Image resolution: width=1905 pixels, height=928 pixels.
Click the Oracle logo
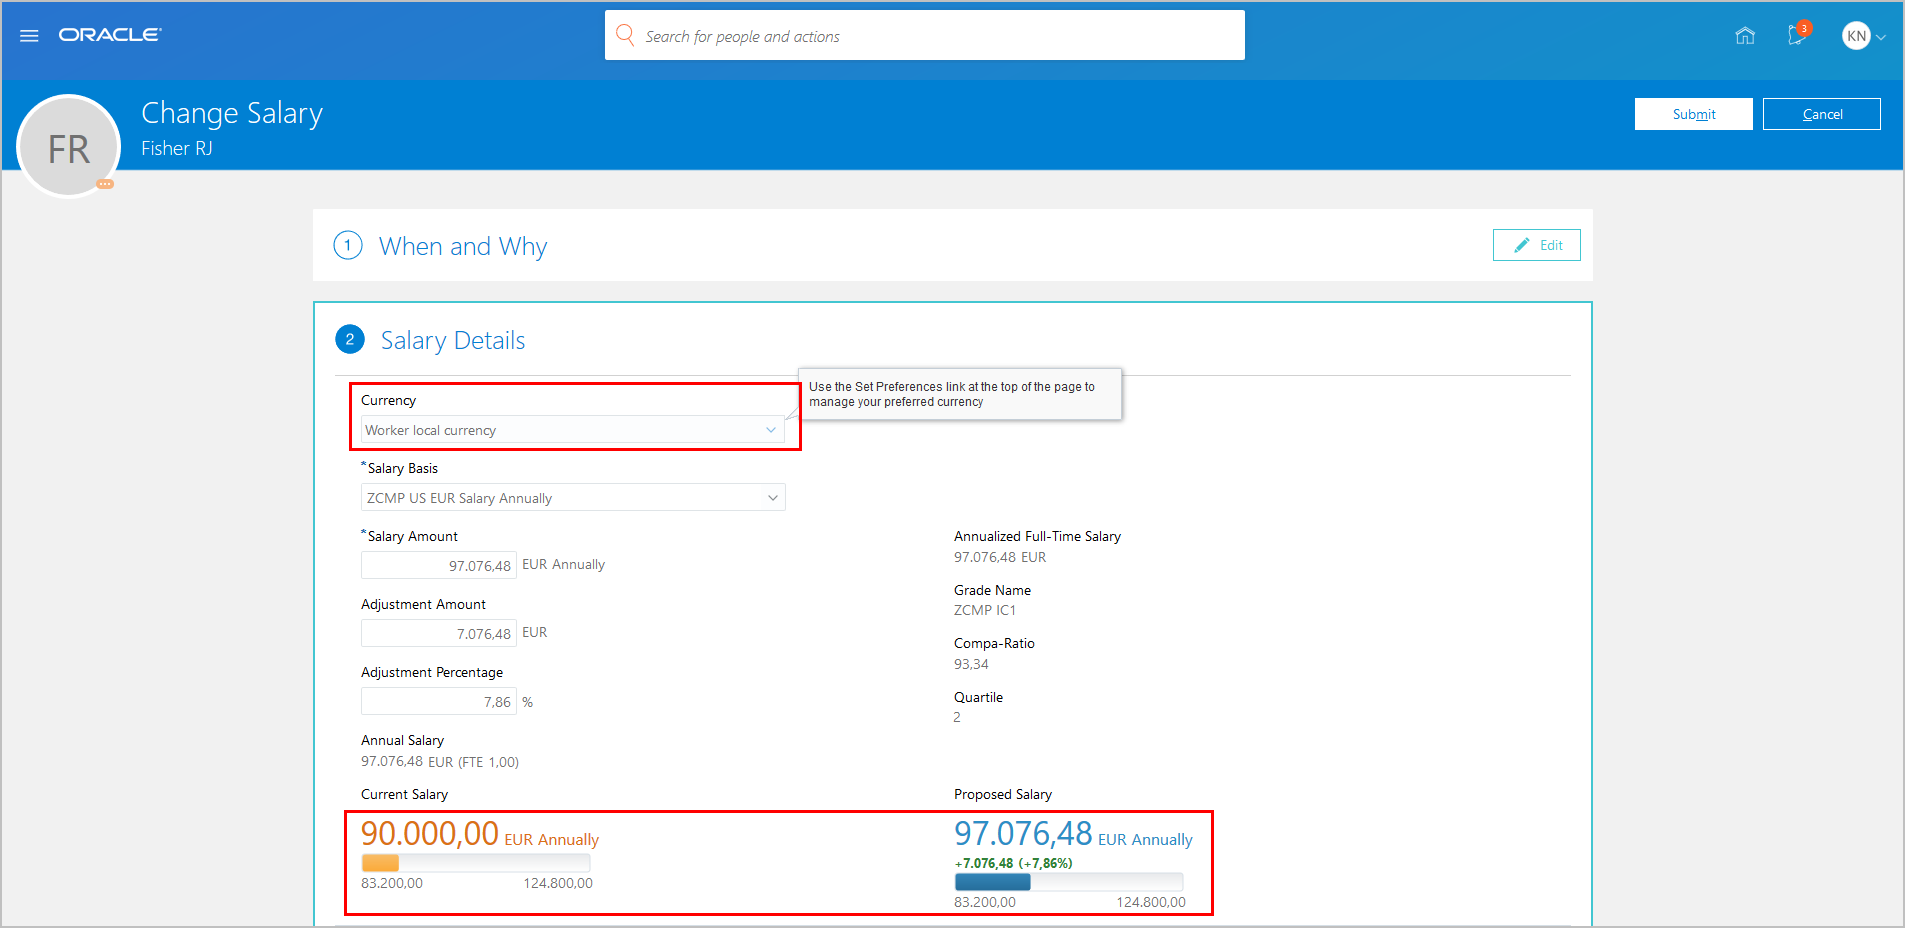click(x=110, y=35)
